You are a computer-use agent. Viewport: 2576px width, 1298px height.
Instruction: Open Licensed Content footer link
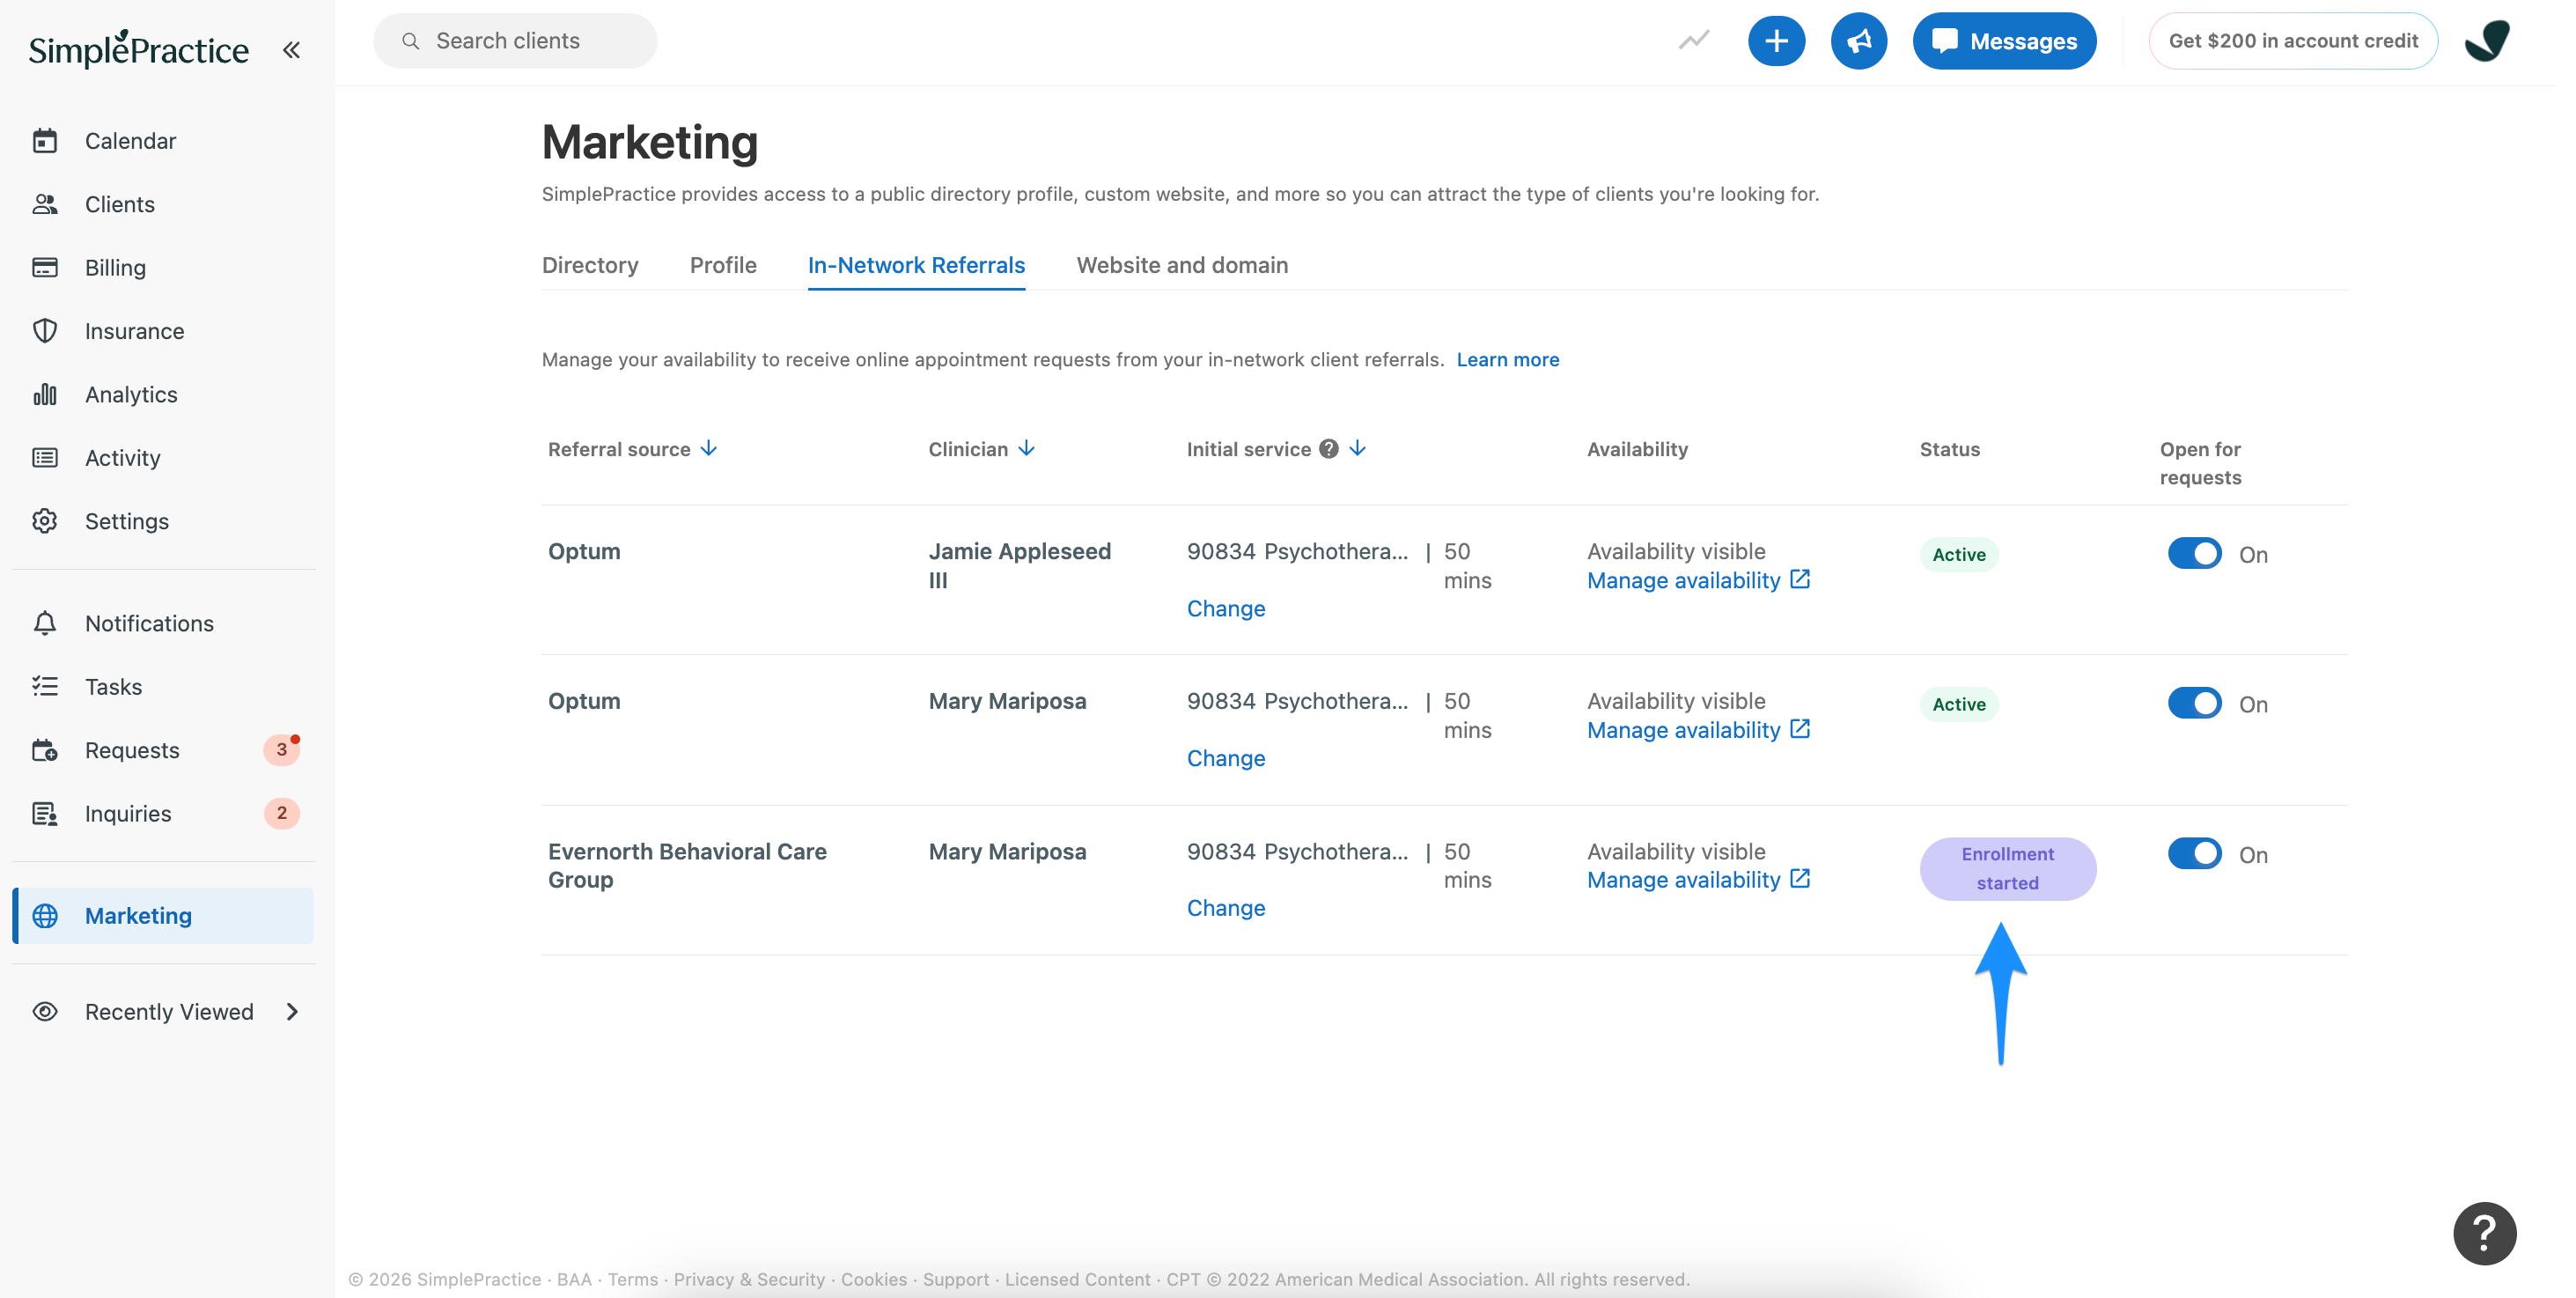click(x=1077, y=1279)
